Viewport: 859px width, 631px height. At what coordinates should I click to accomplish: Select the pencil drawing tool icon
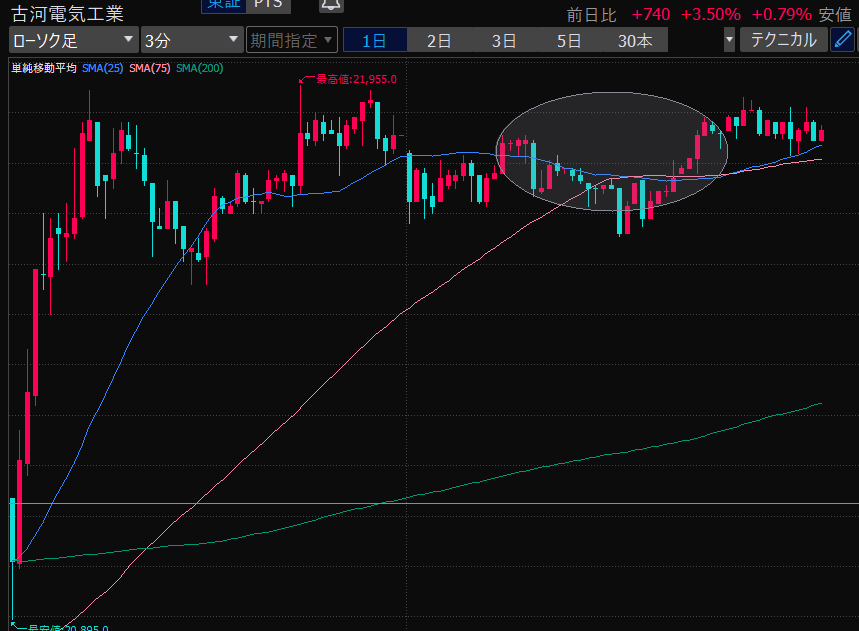pos(843,40)
